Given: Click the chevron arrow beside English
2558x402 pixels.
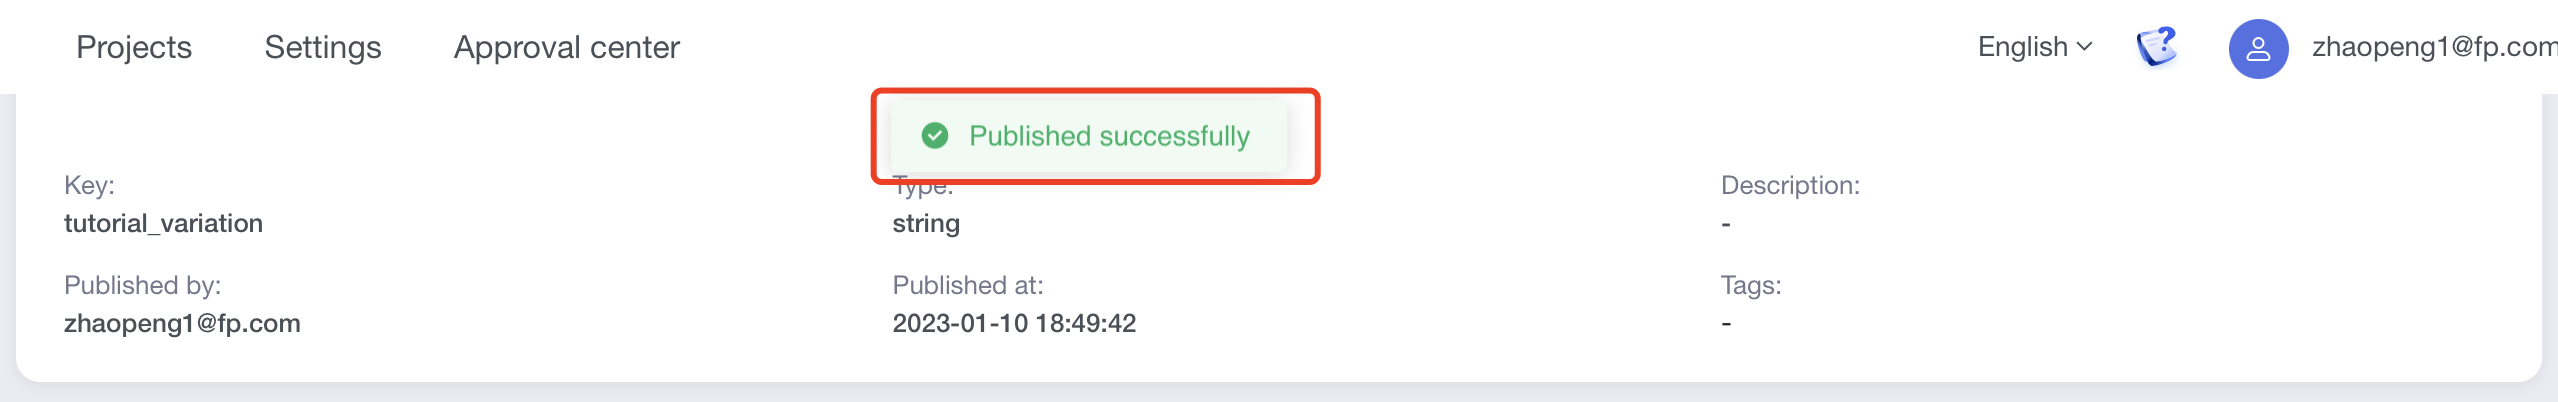Looking at the screenshot, I should pos(2085,47).
